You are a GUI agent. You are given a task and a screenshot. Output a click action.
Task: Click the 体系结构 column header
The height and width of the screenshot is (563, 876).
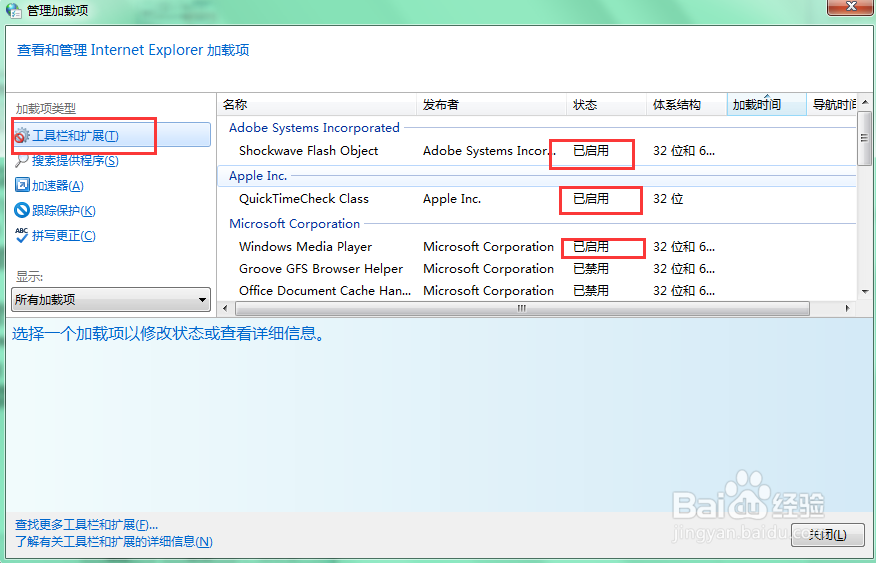point(687,104)
